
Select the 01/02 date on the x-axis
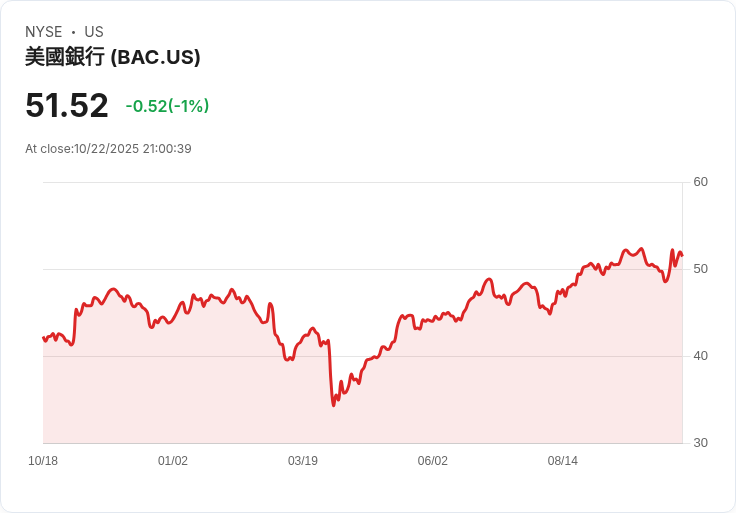[x=173, y=461]
